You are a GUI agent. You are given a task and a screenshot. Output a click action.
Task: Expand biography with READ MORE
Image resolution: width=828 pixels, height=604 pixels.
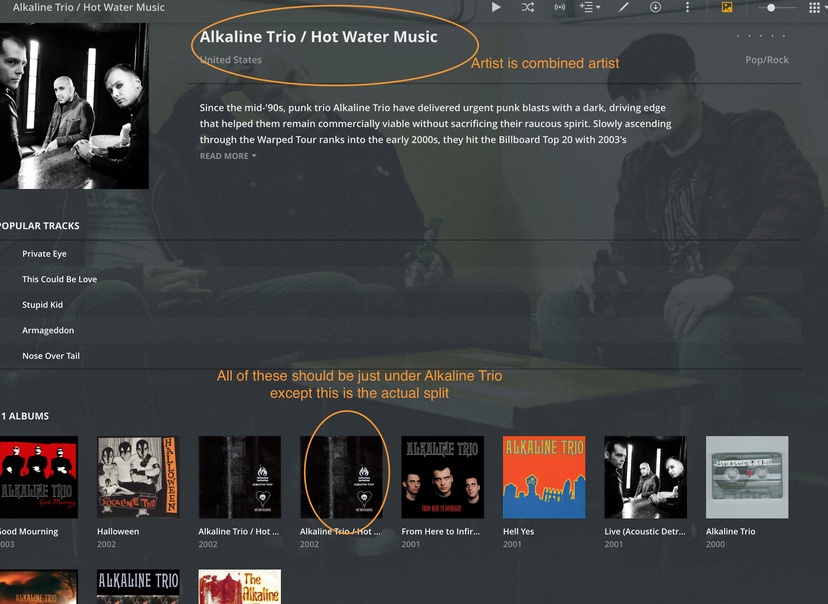click(x=228, y=156)
